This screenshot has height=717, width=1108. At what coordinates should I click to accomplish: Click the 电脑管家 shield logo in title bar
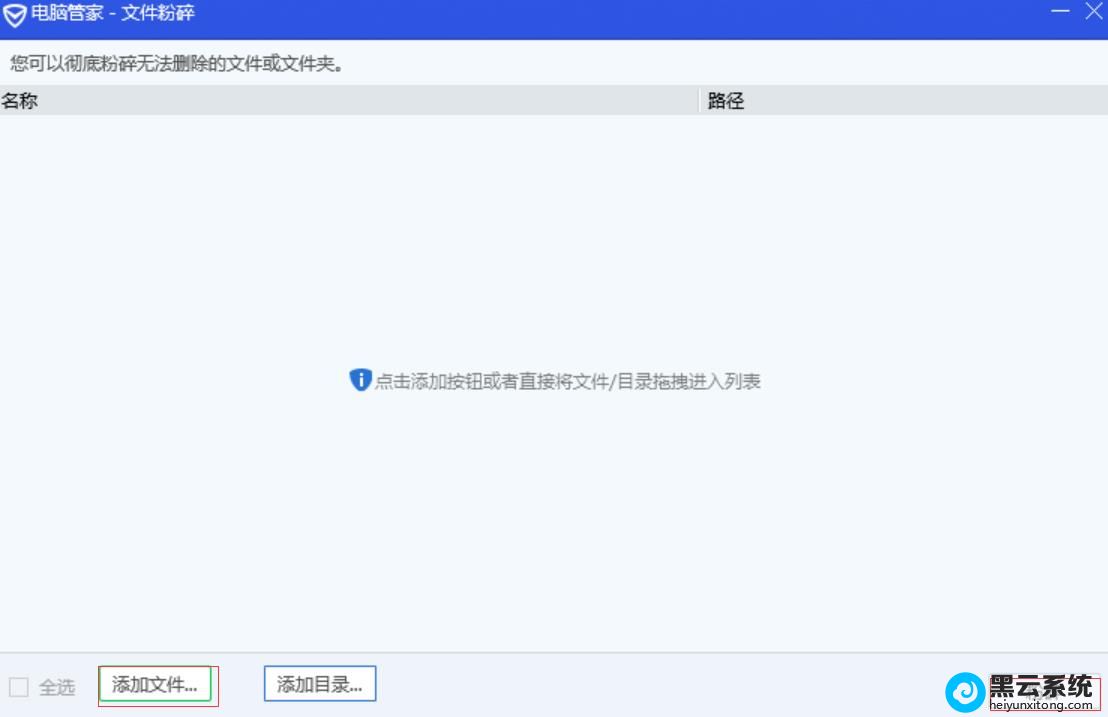point(15,16)
